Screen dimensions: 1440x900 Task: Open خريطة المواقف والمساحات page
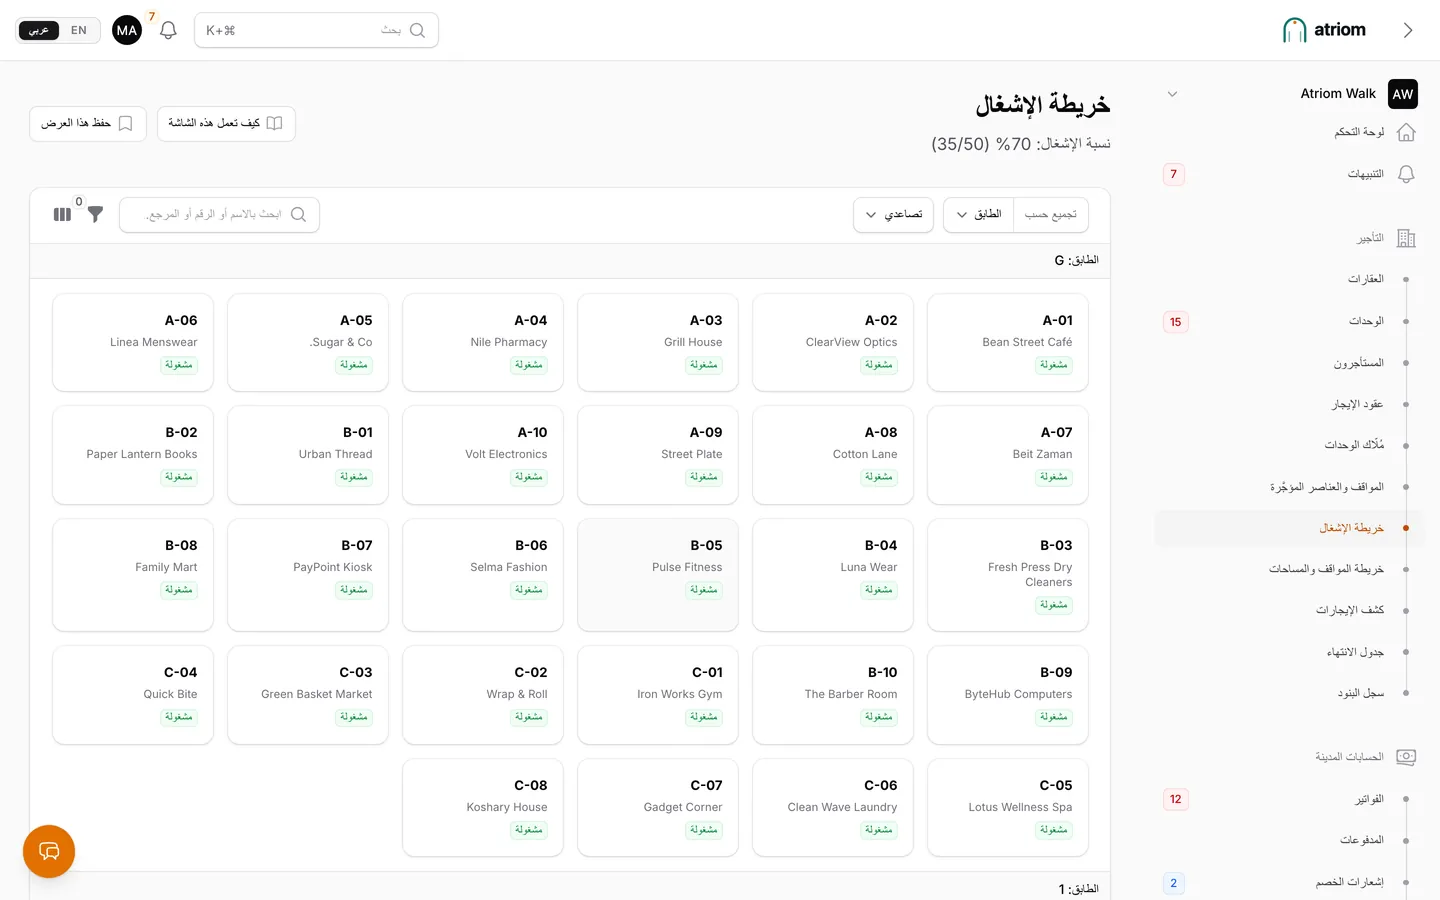click(x=1288, y=569)
